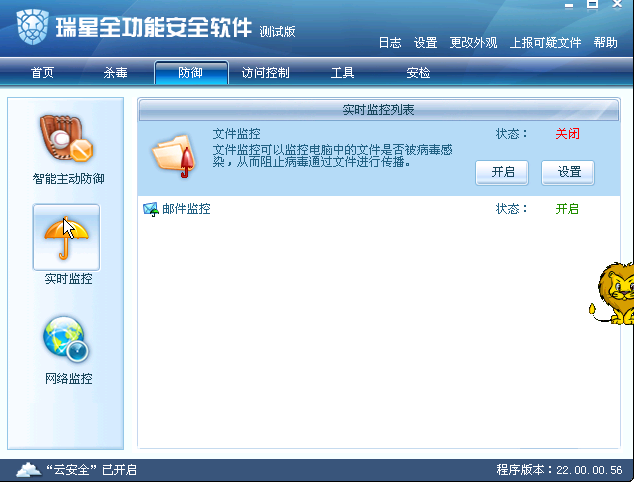
Task: Click 开启 button for 文件监控
Action: 502,173
